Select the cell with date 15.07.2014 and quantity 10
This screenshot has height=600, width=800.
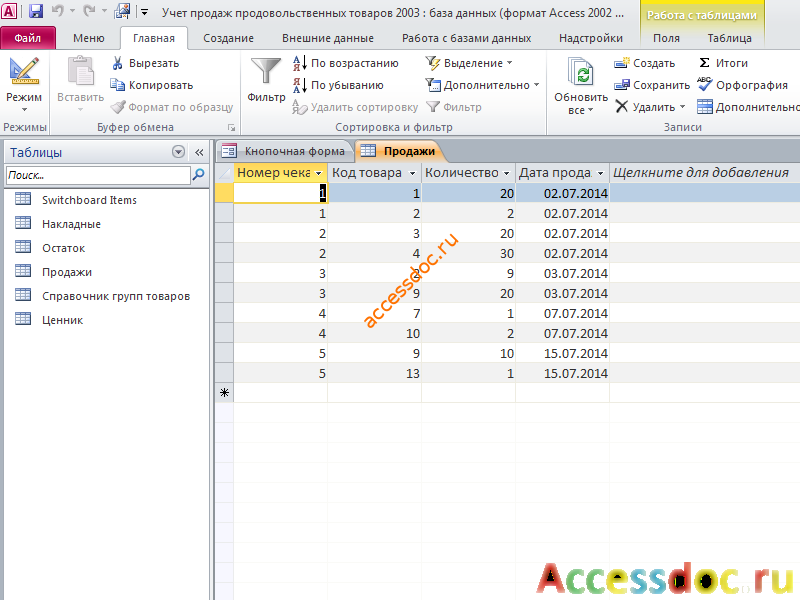[x=562, y=354]
